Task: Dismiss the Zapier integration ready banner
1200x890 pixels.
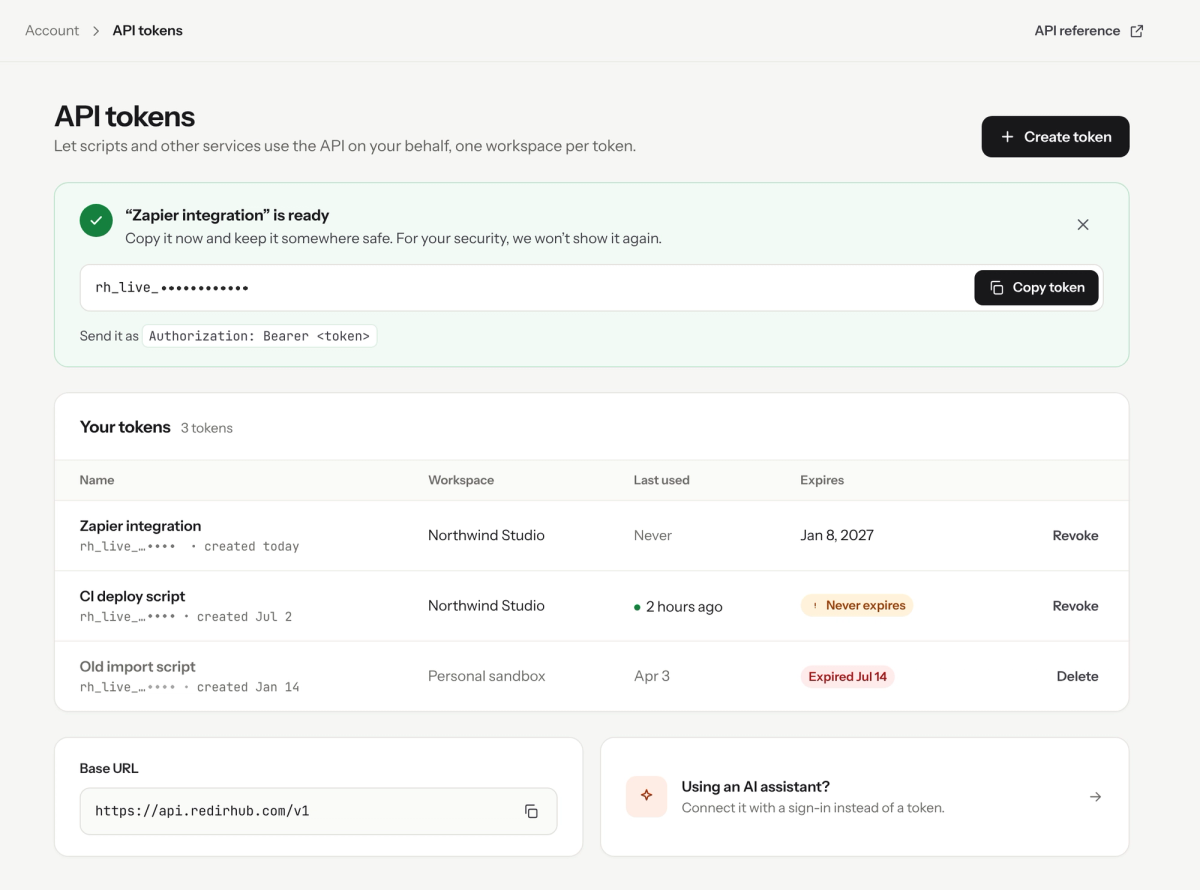Action: pos(1083,225)
